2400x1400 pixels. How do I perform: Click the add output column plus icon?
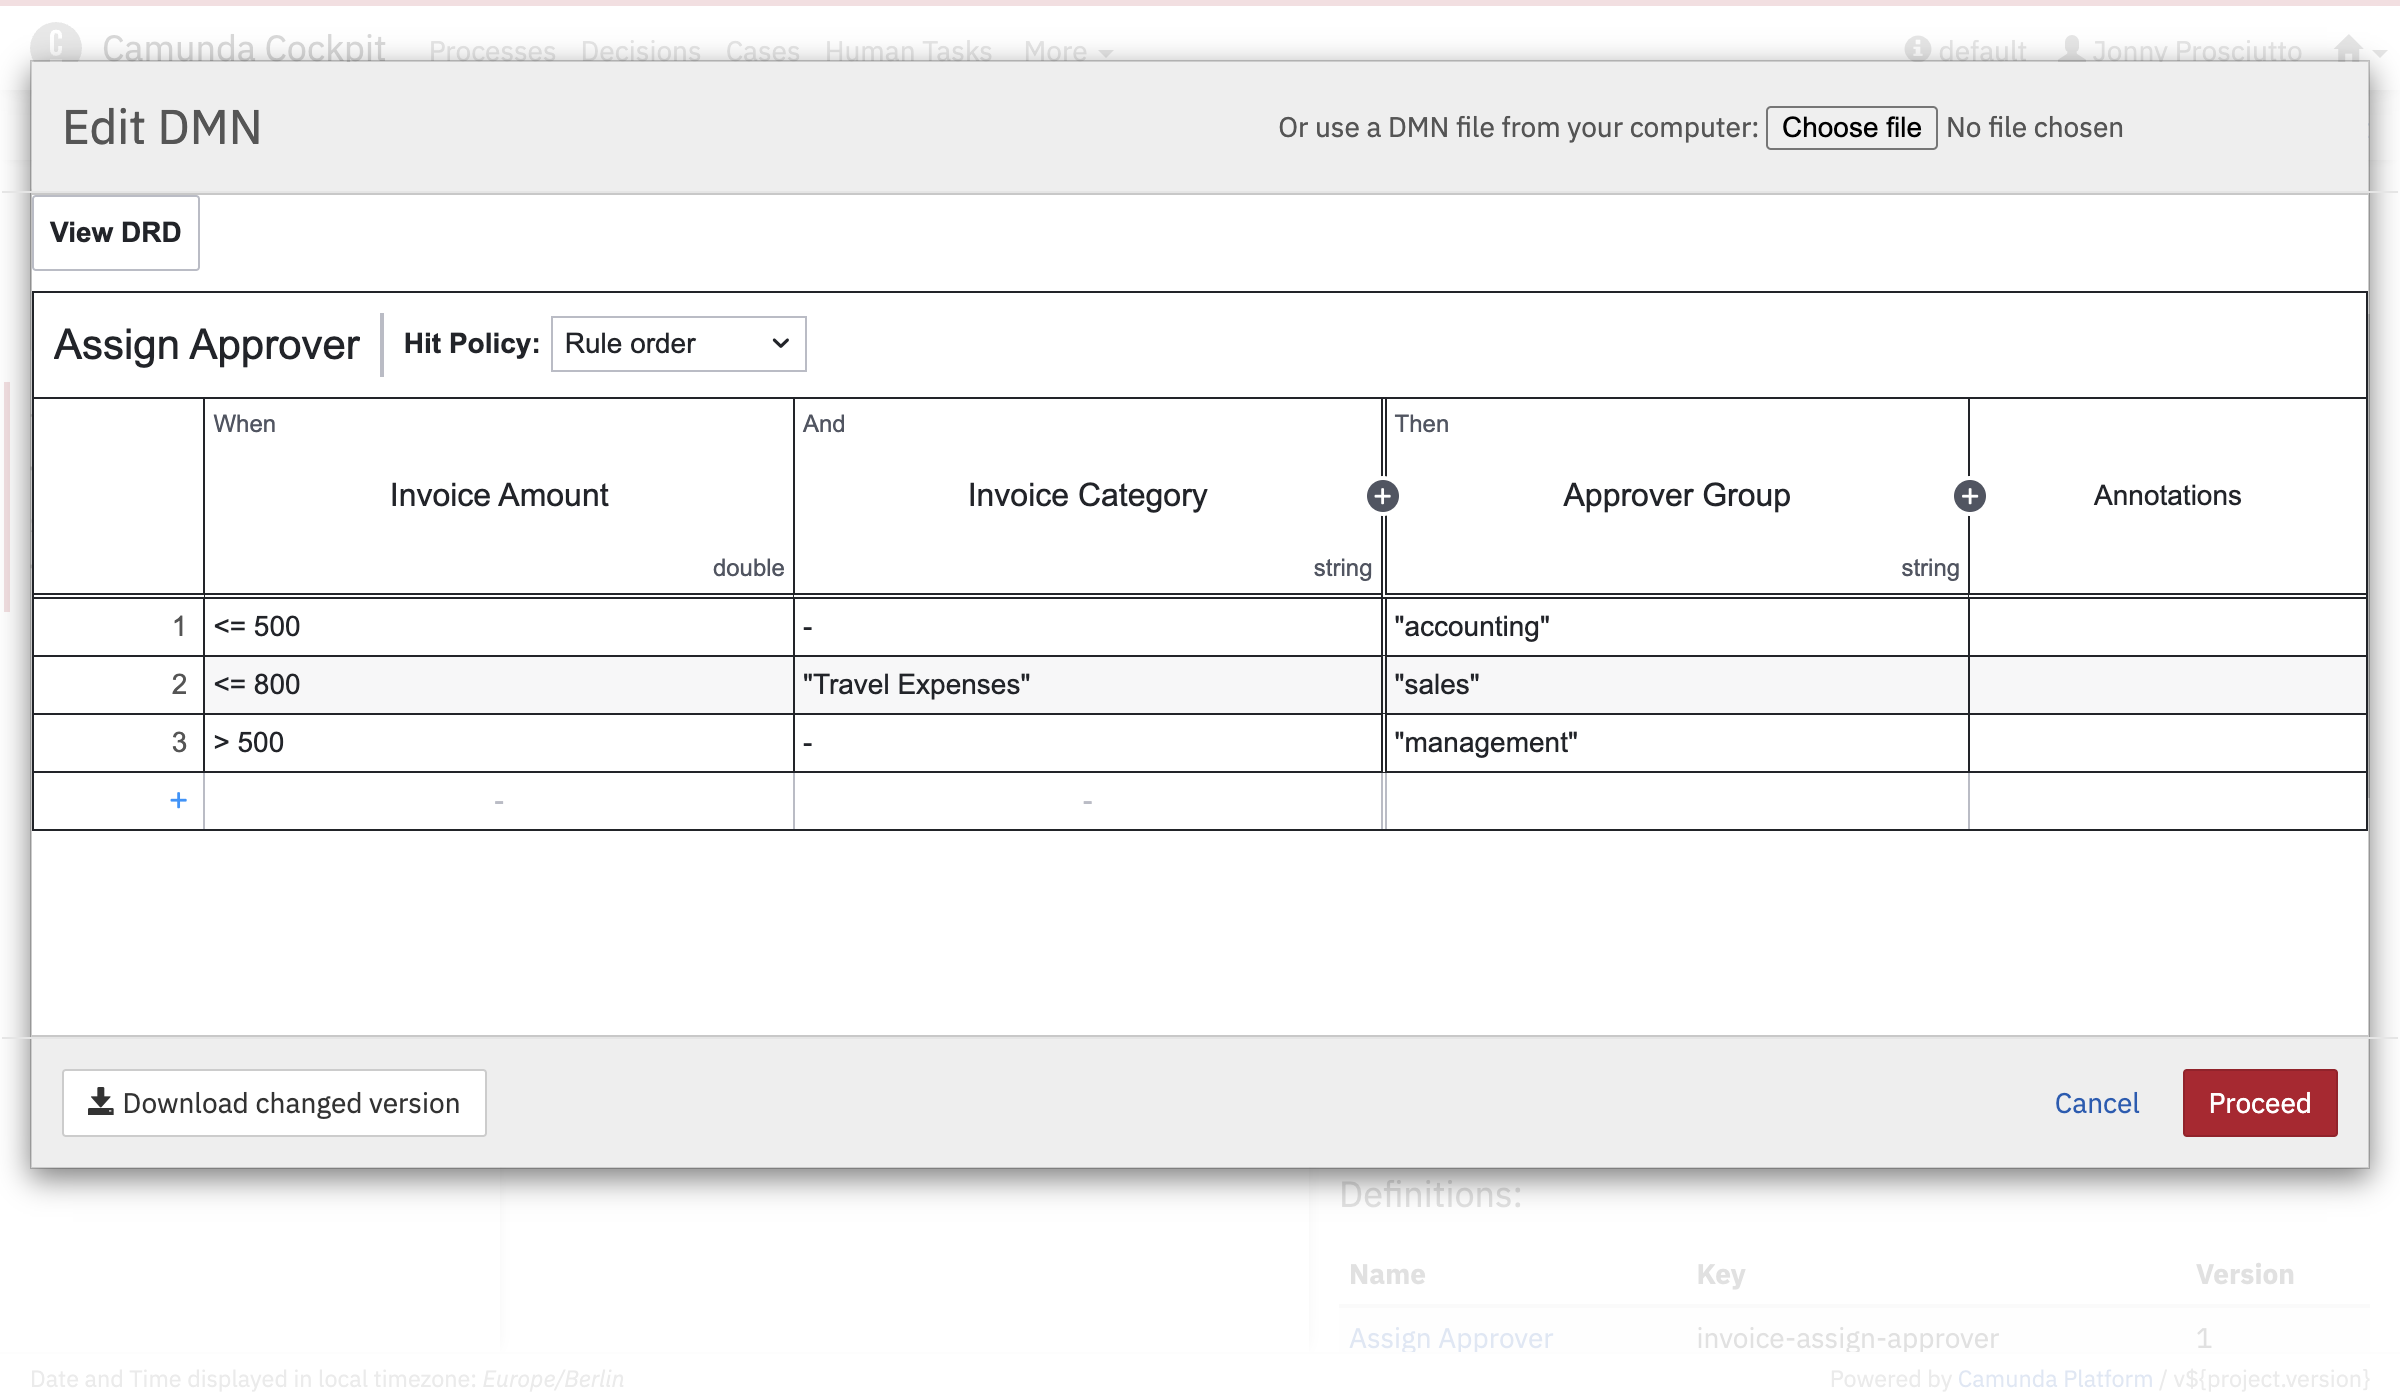click(x=1969, y=496)
